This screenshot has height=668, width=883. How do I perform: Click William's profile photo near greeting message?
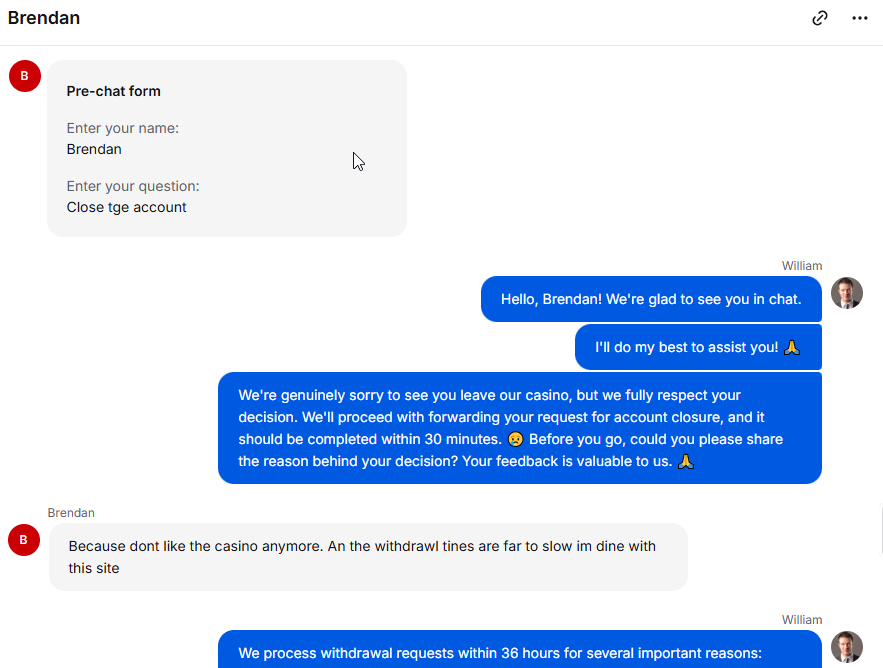click(846, 293)
